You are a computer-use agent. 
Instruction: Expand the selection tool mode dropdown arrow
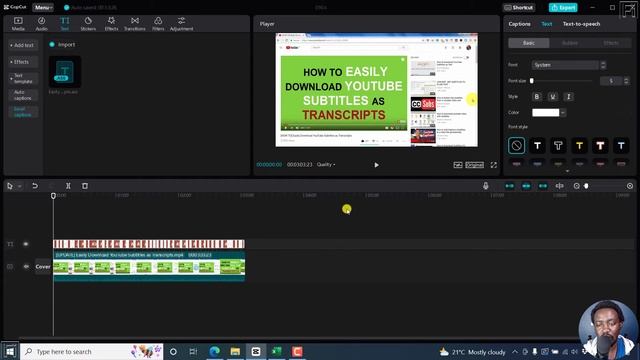click(x=19, y=186)
